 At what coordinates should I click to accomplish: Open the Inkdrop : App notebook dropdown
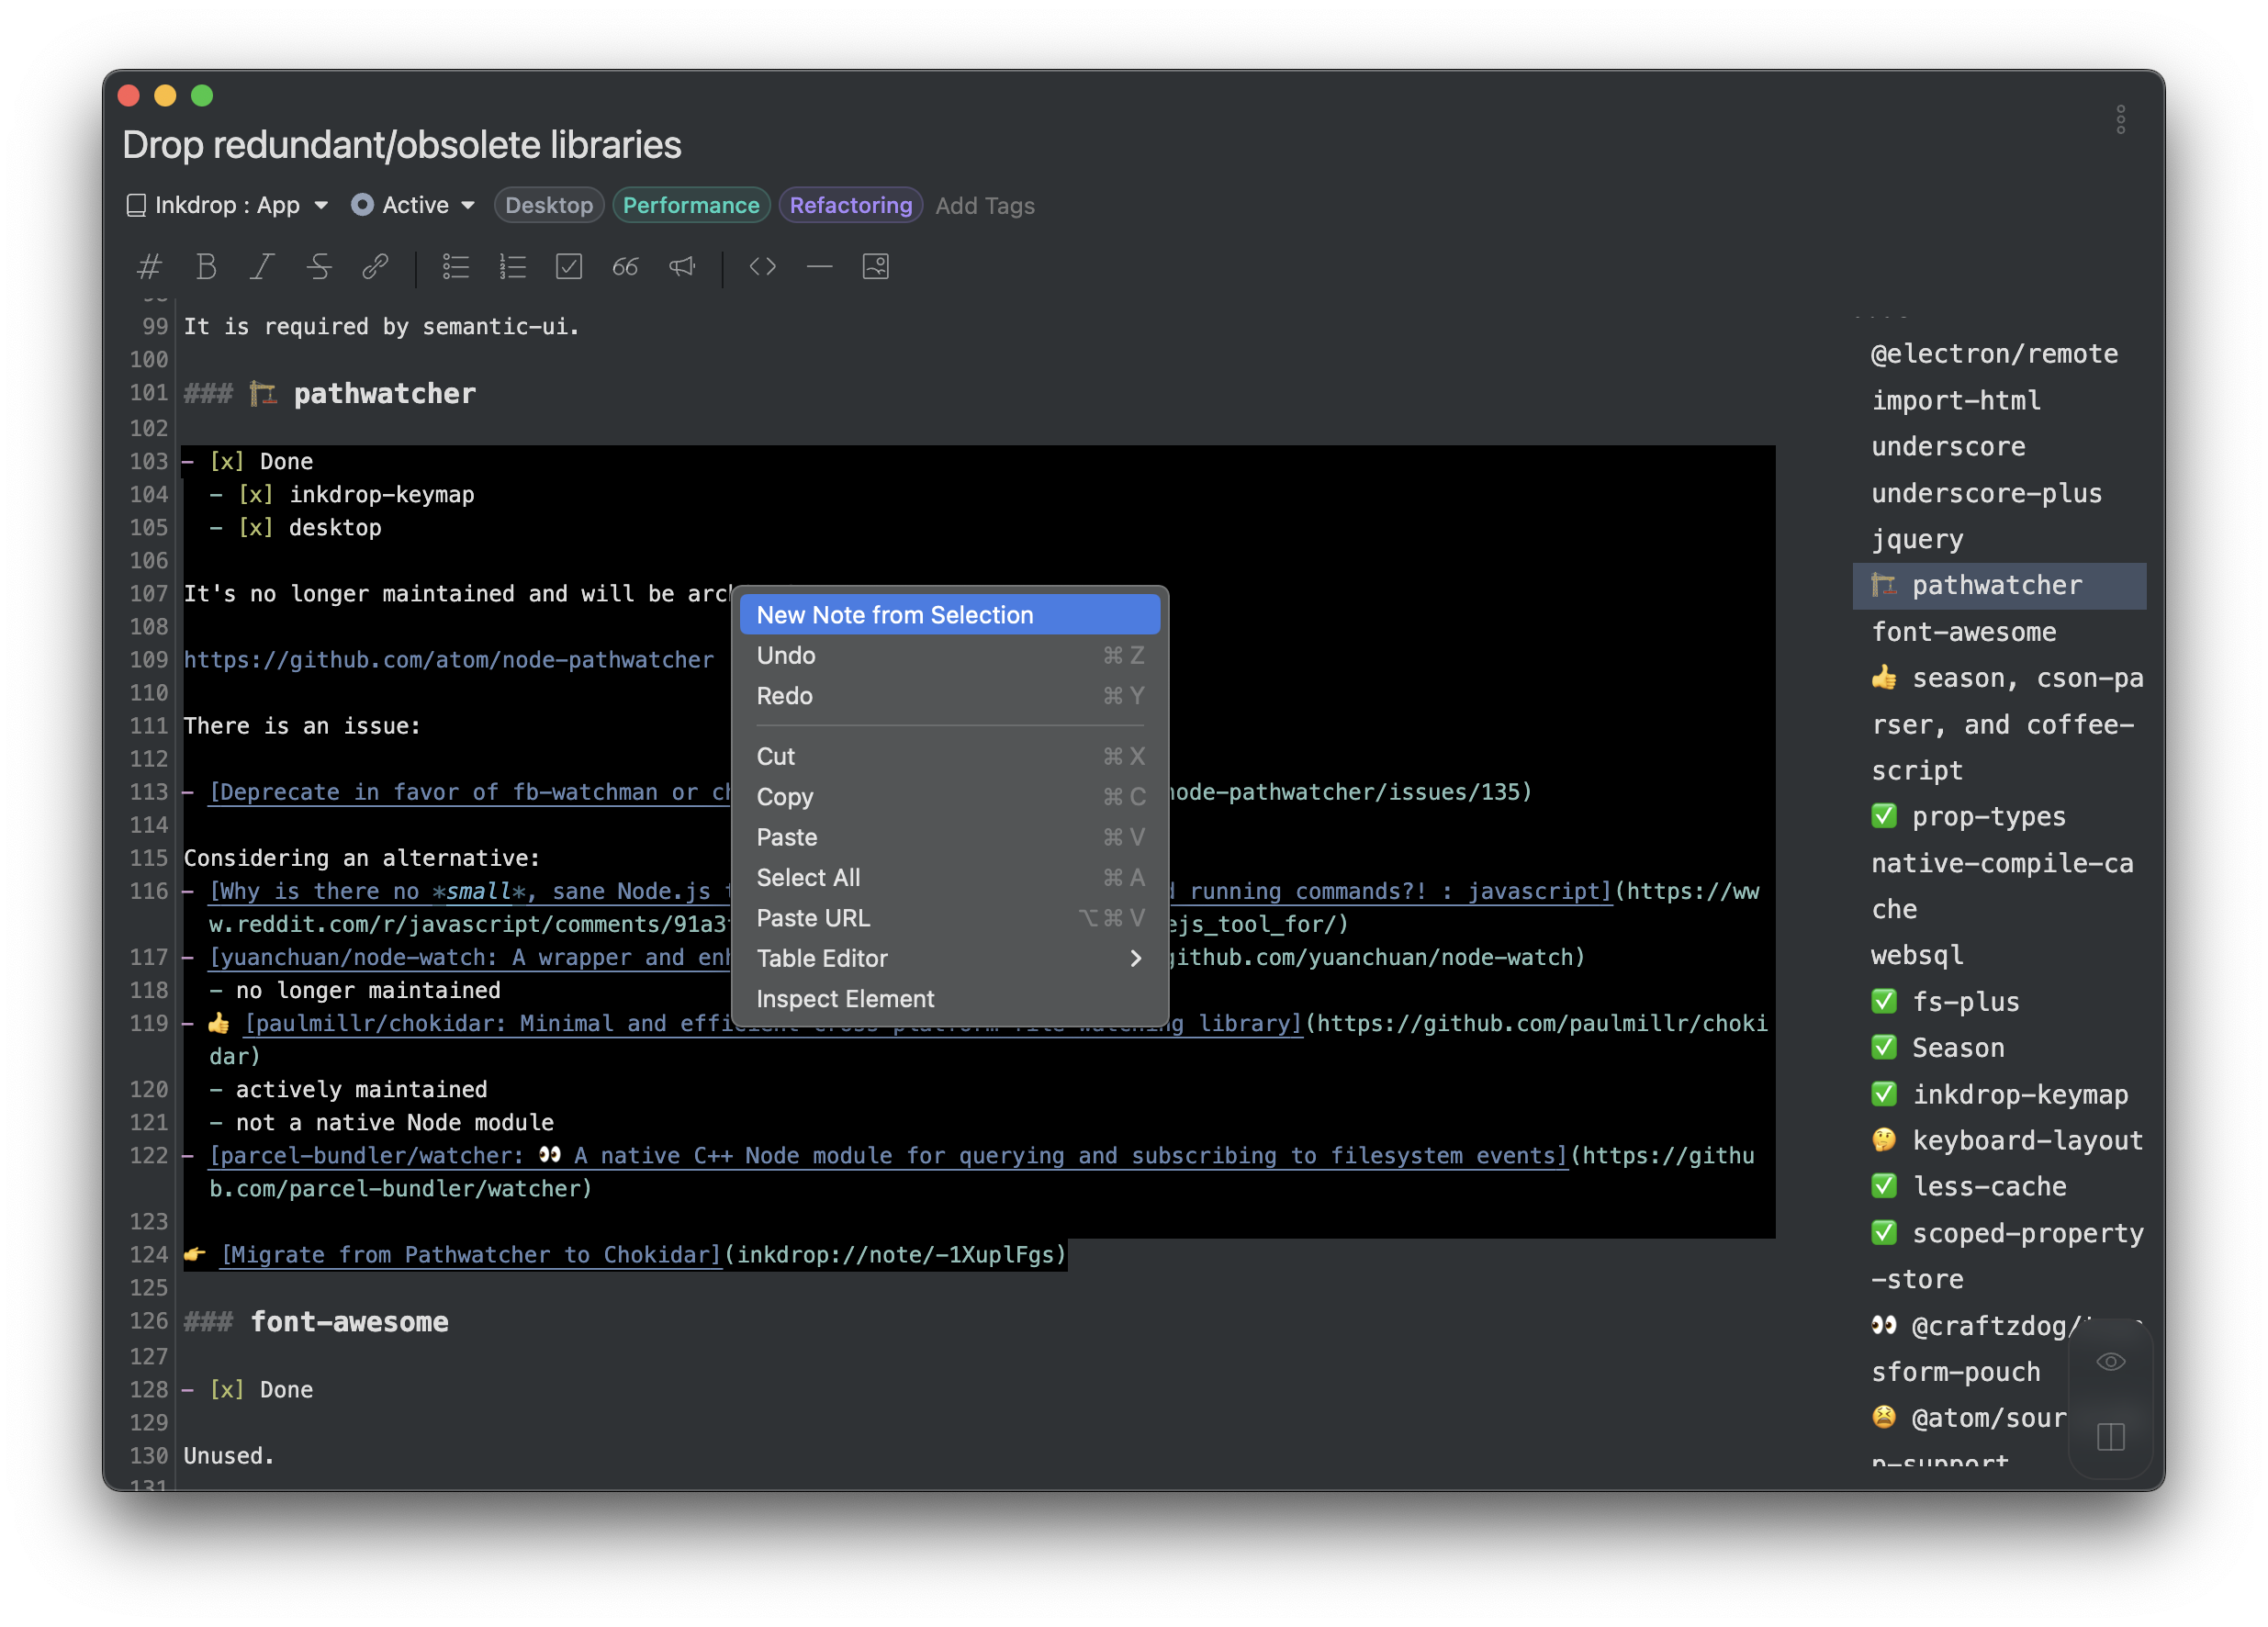click(x=228, y=206)
